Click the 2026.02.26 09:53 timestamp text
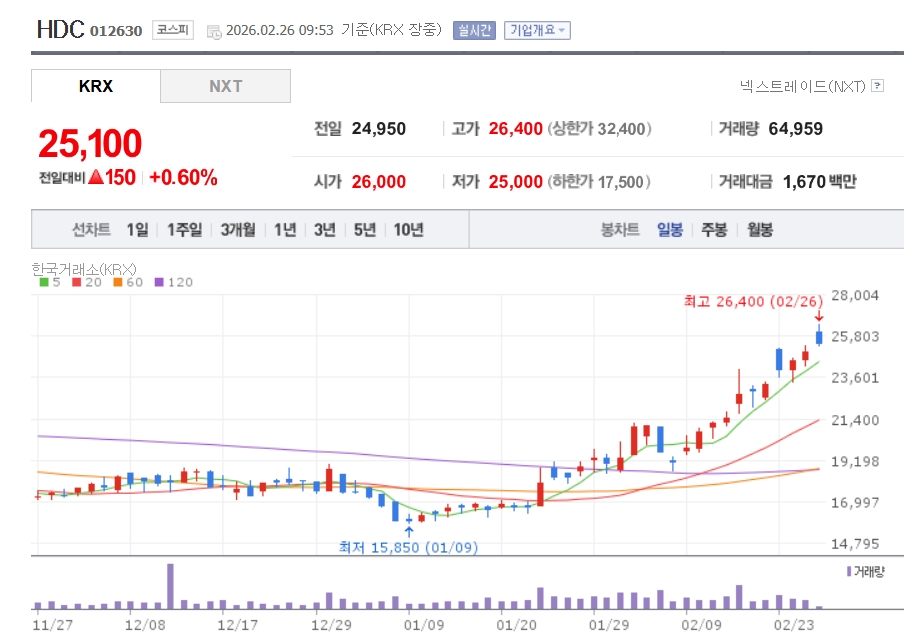The height and width of the screenshot is (644, 904). (x=280, y=30)
